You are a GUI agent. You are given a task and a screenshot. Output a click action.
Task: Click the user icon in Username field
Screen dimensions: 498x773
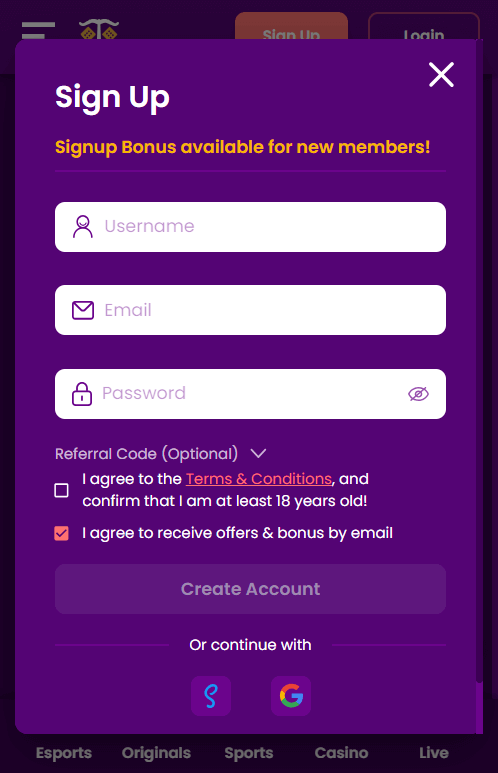[x=83, y=227]
